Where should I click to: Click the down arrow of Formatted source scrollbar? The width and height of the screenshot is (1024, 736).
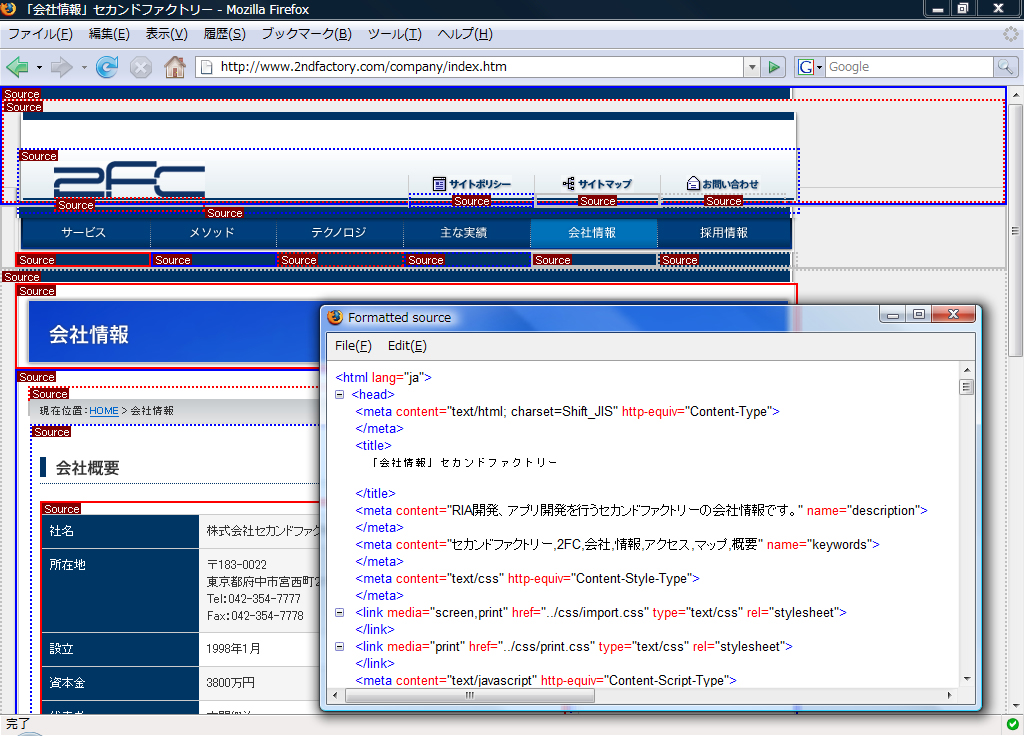pyautogui.click(x=967, y=679)
